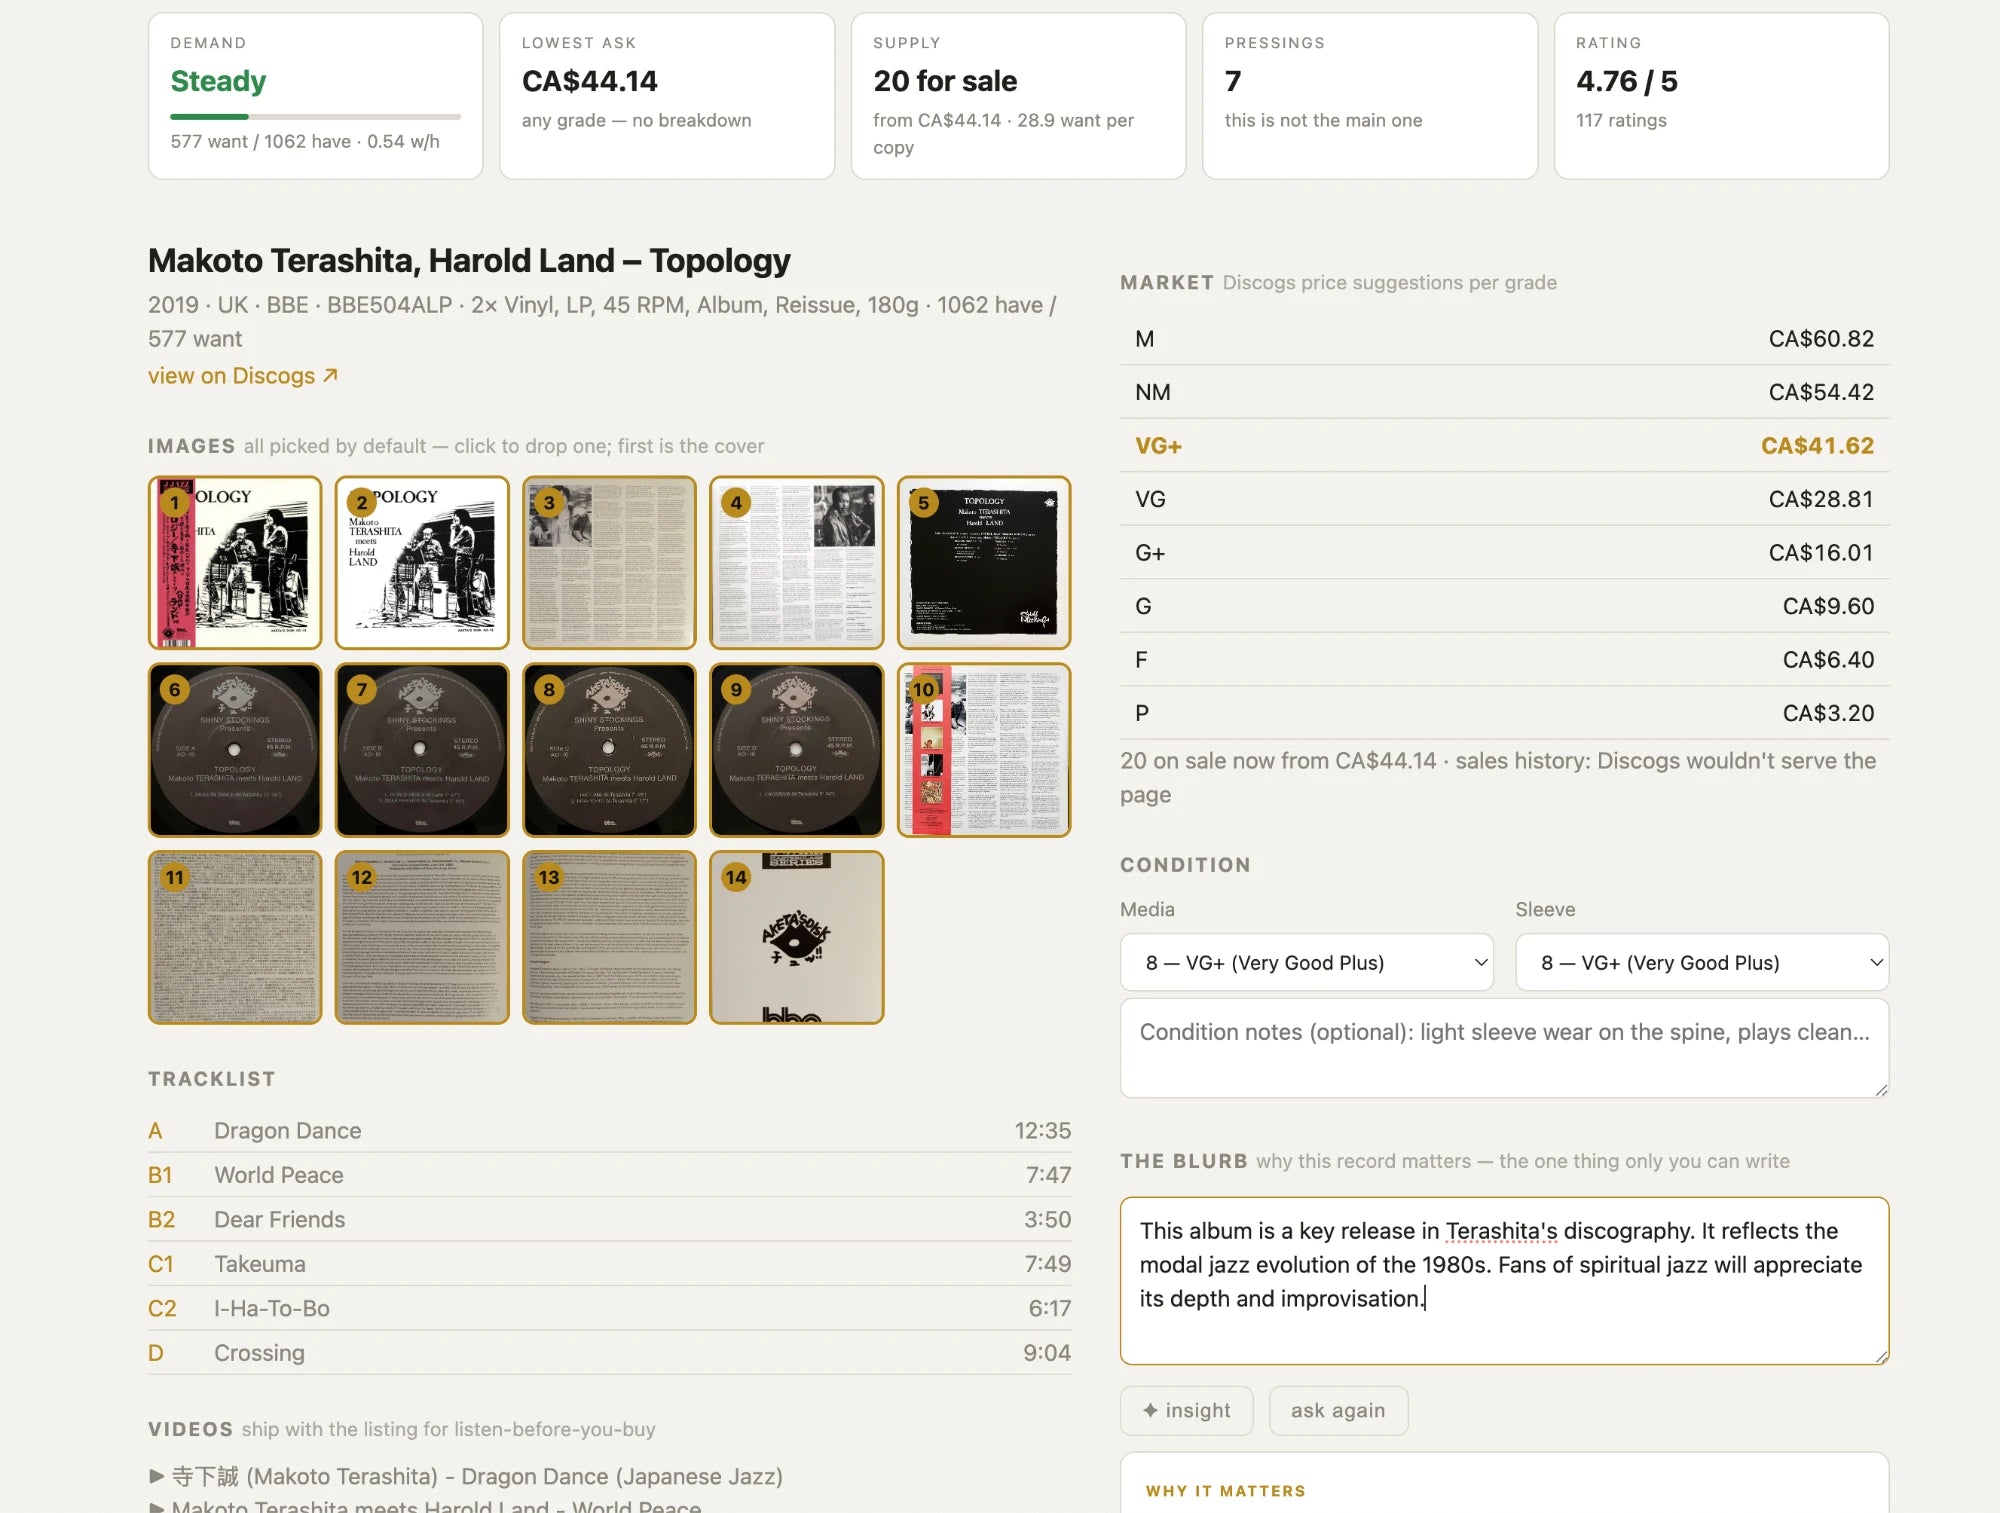The image size is (2000, 1513).
Task: Open the Media condition dropdown
Action: [1306, 962]
